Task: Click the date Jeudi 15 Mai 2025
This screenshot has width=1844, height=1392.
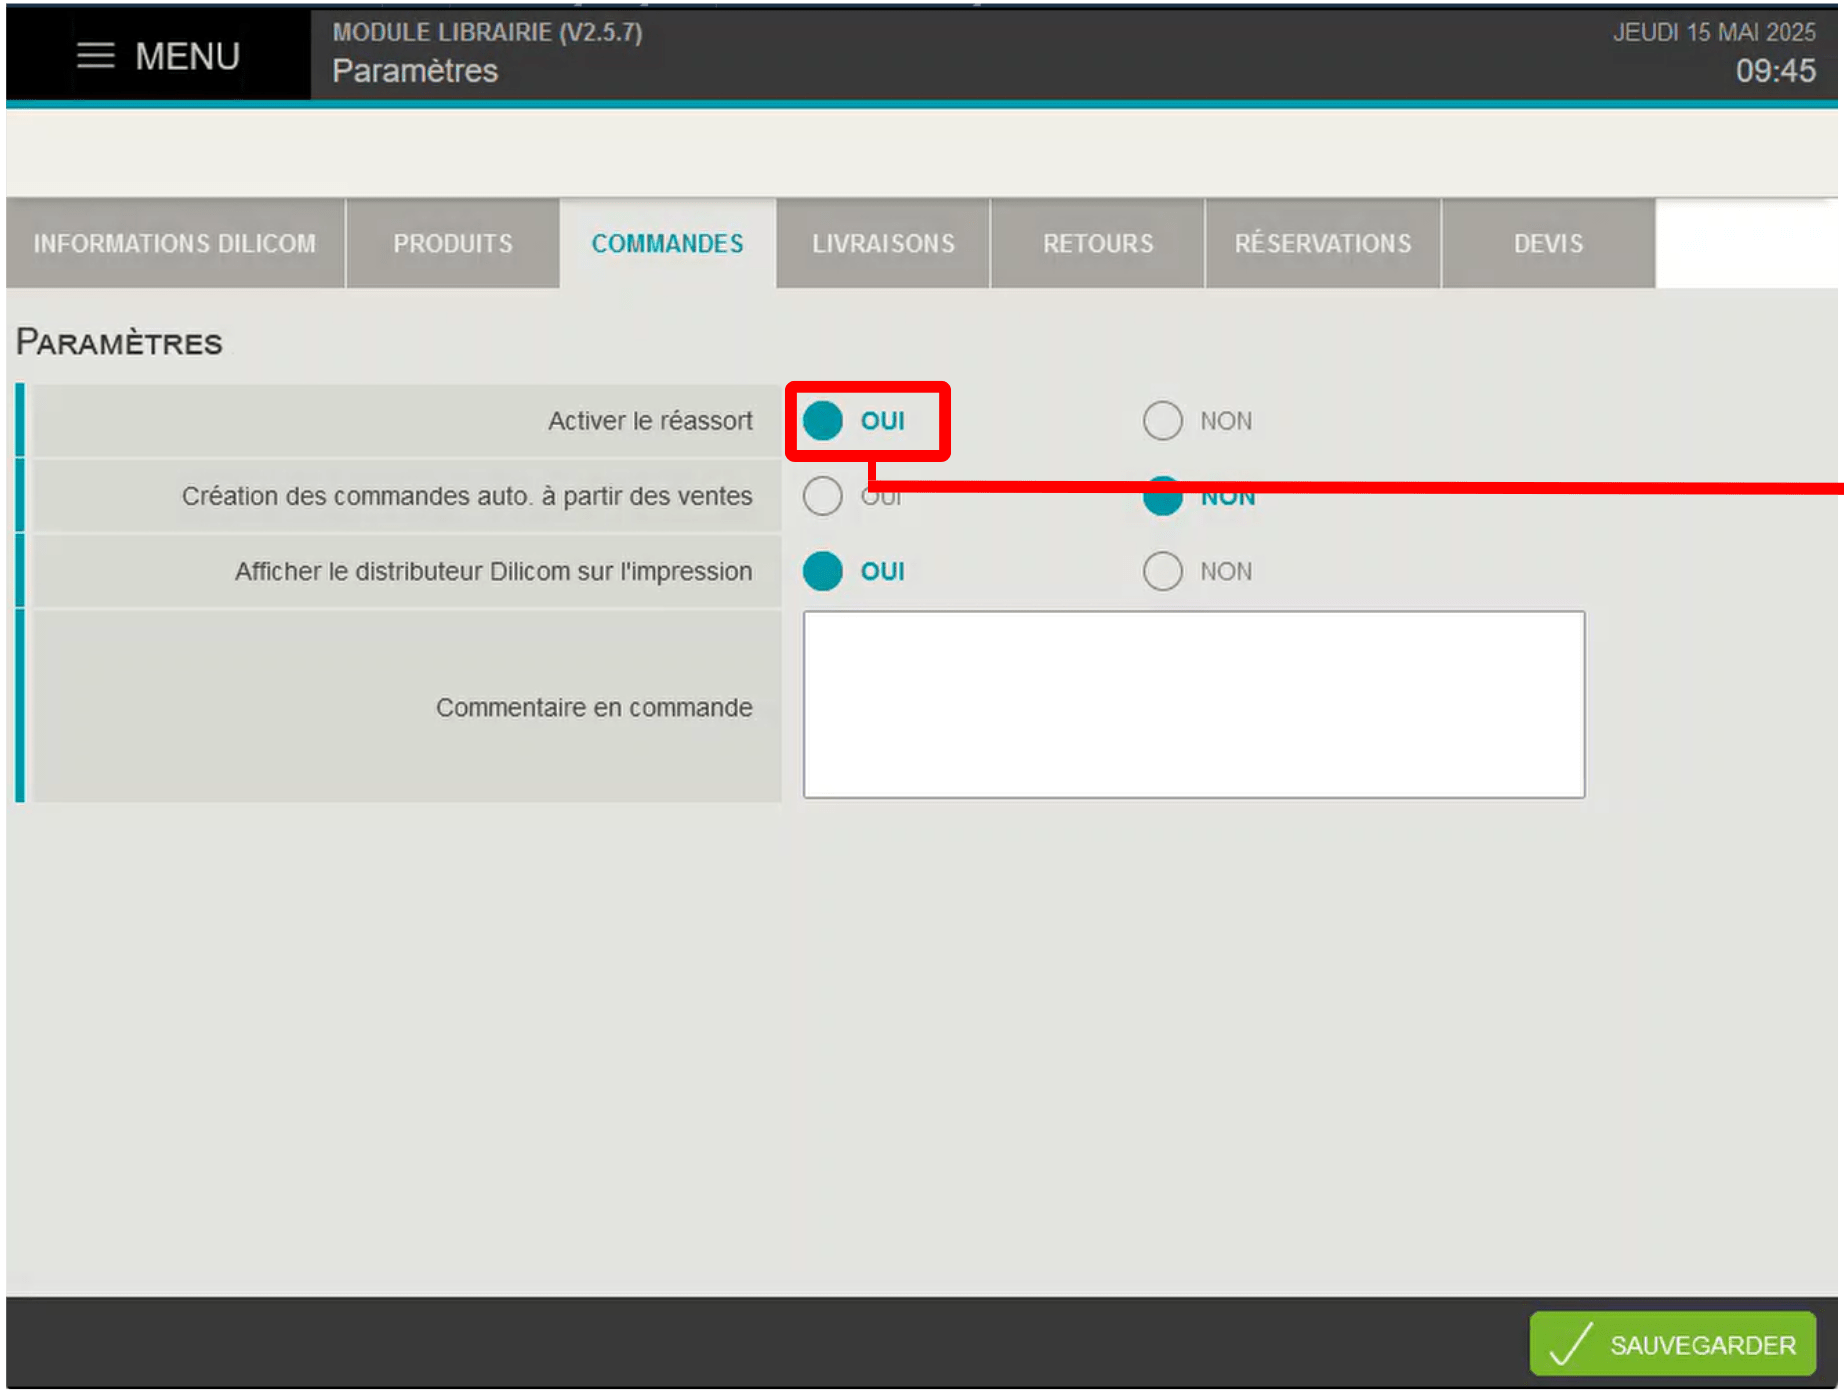Action: click(x=1714, y=32)
